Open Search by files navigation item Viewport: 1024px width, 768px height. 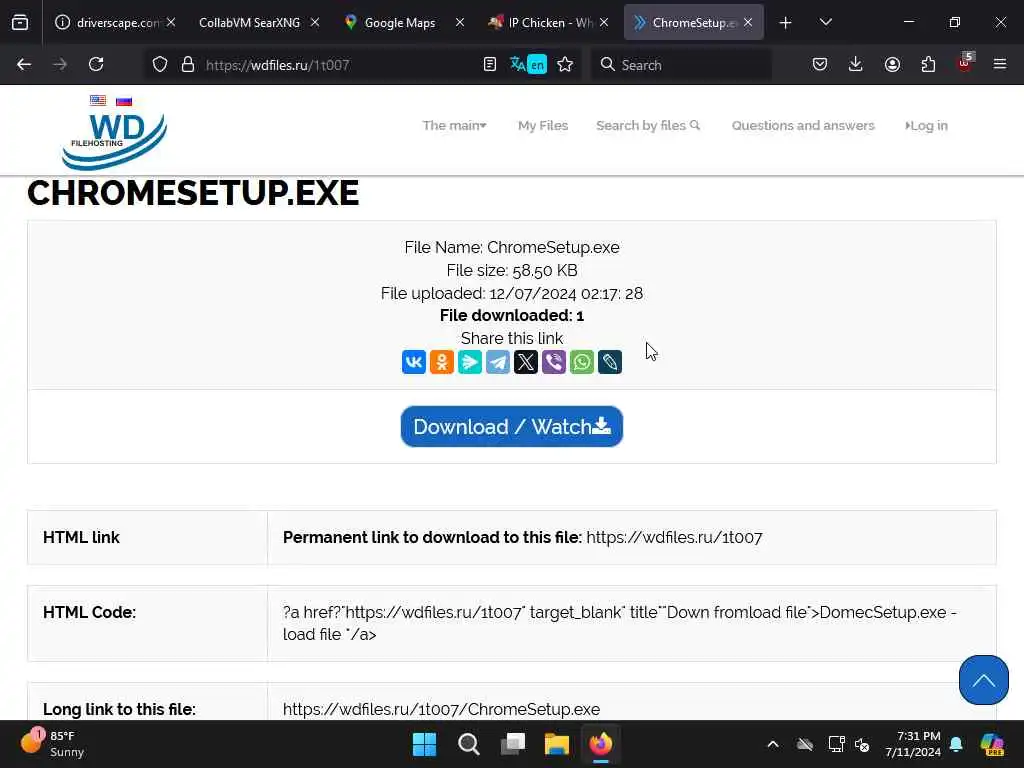click(648, 125)
